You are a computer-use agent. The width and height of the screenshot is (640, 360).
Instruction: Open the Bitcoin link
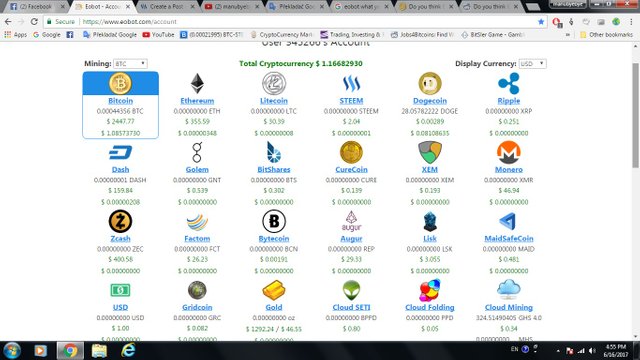120,101
